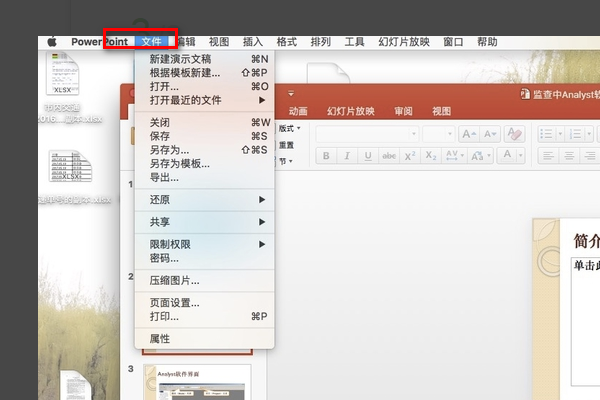The image size is (600, 400).
Task: Decrease font size with A▼ icon
Action: click(490, 134)
